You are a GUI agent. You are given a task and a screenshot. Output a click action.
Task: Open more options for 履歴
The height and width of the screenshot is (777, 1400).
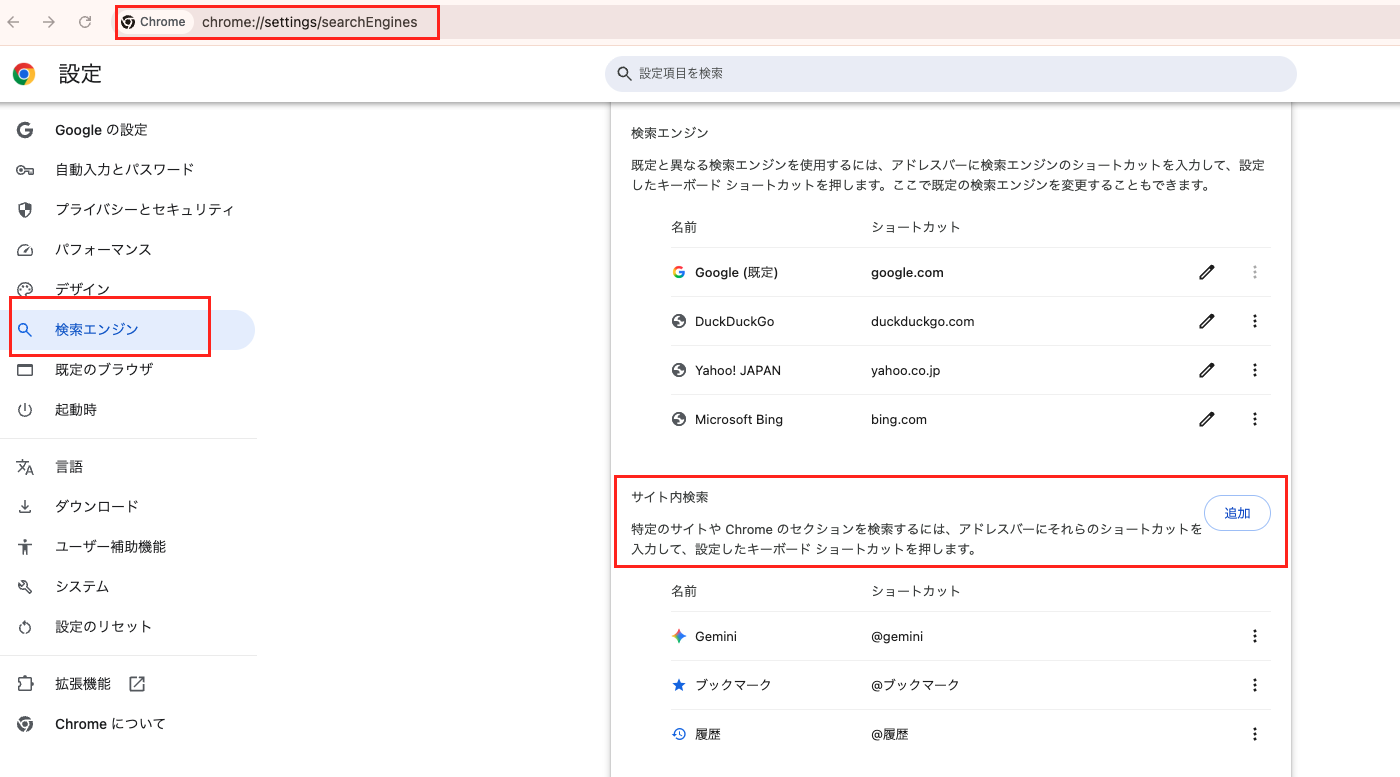coord(1255,734)
